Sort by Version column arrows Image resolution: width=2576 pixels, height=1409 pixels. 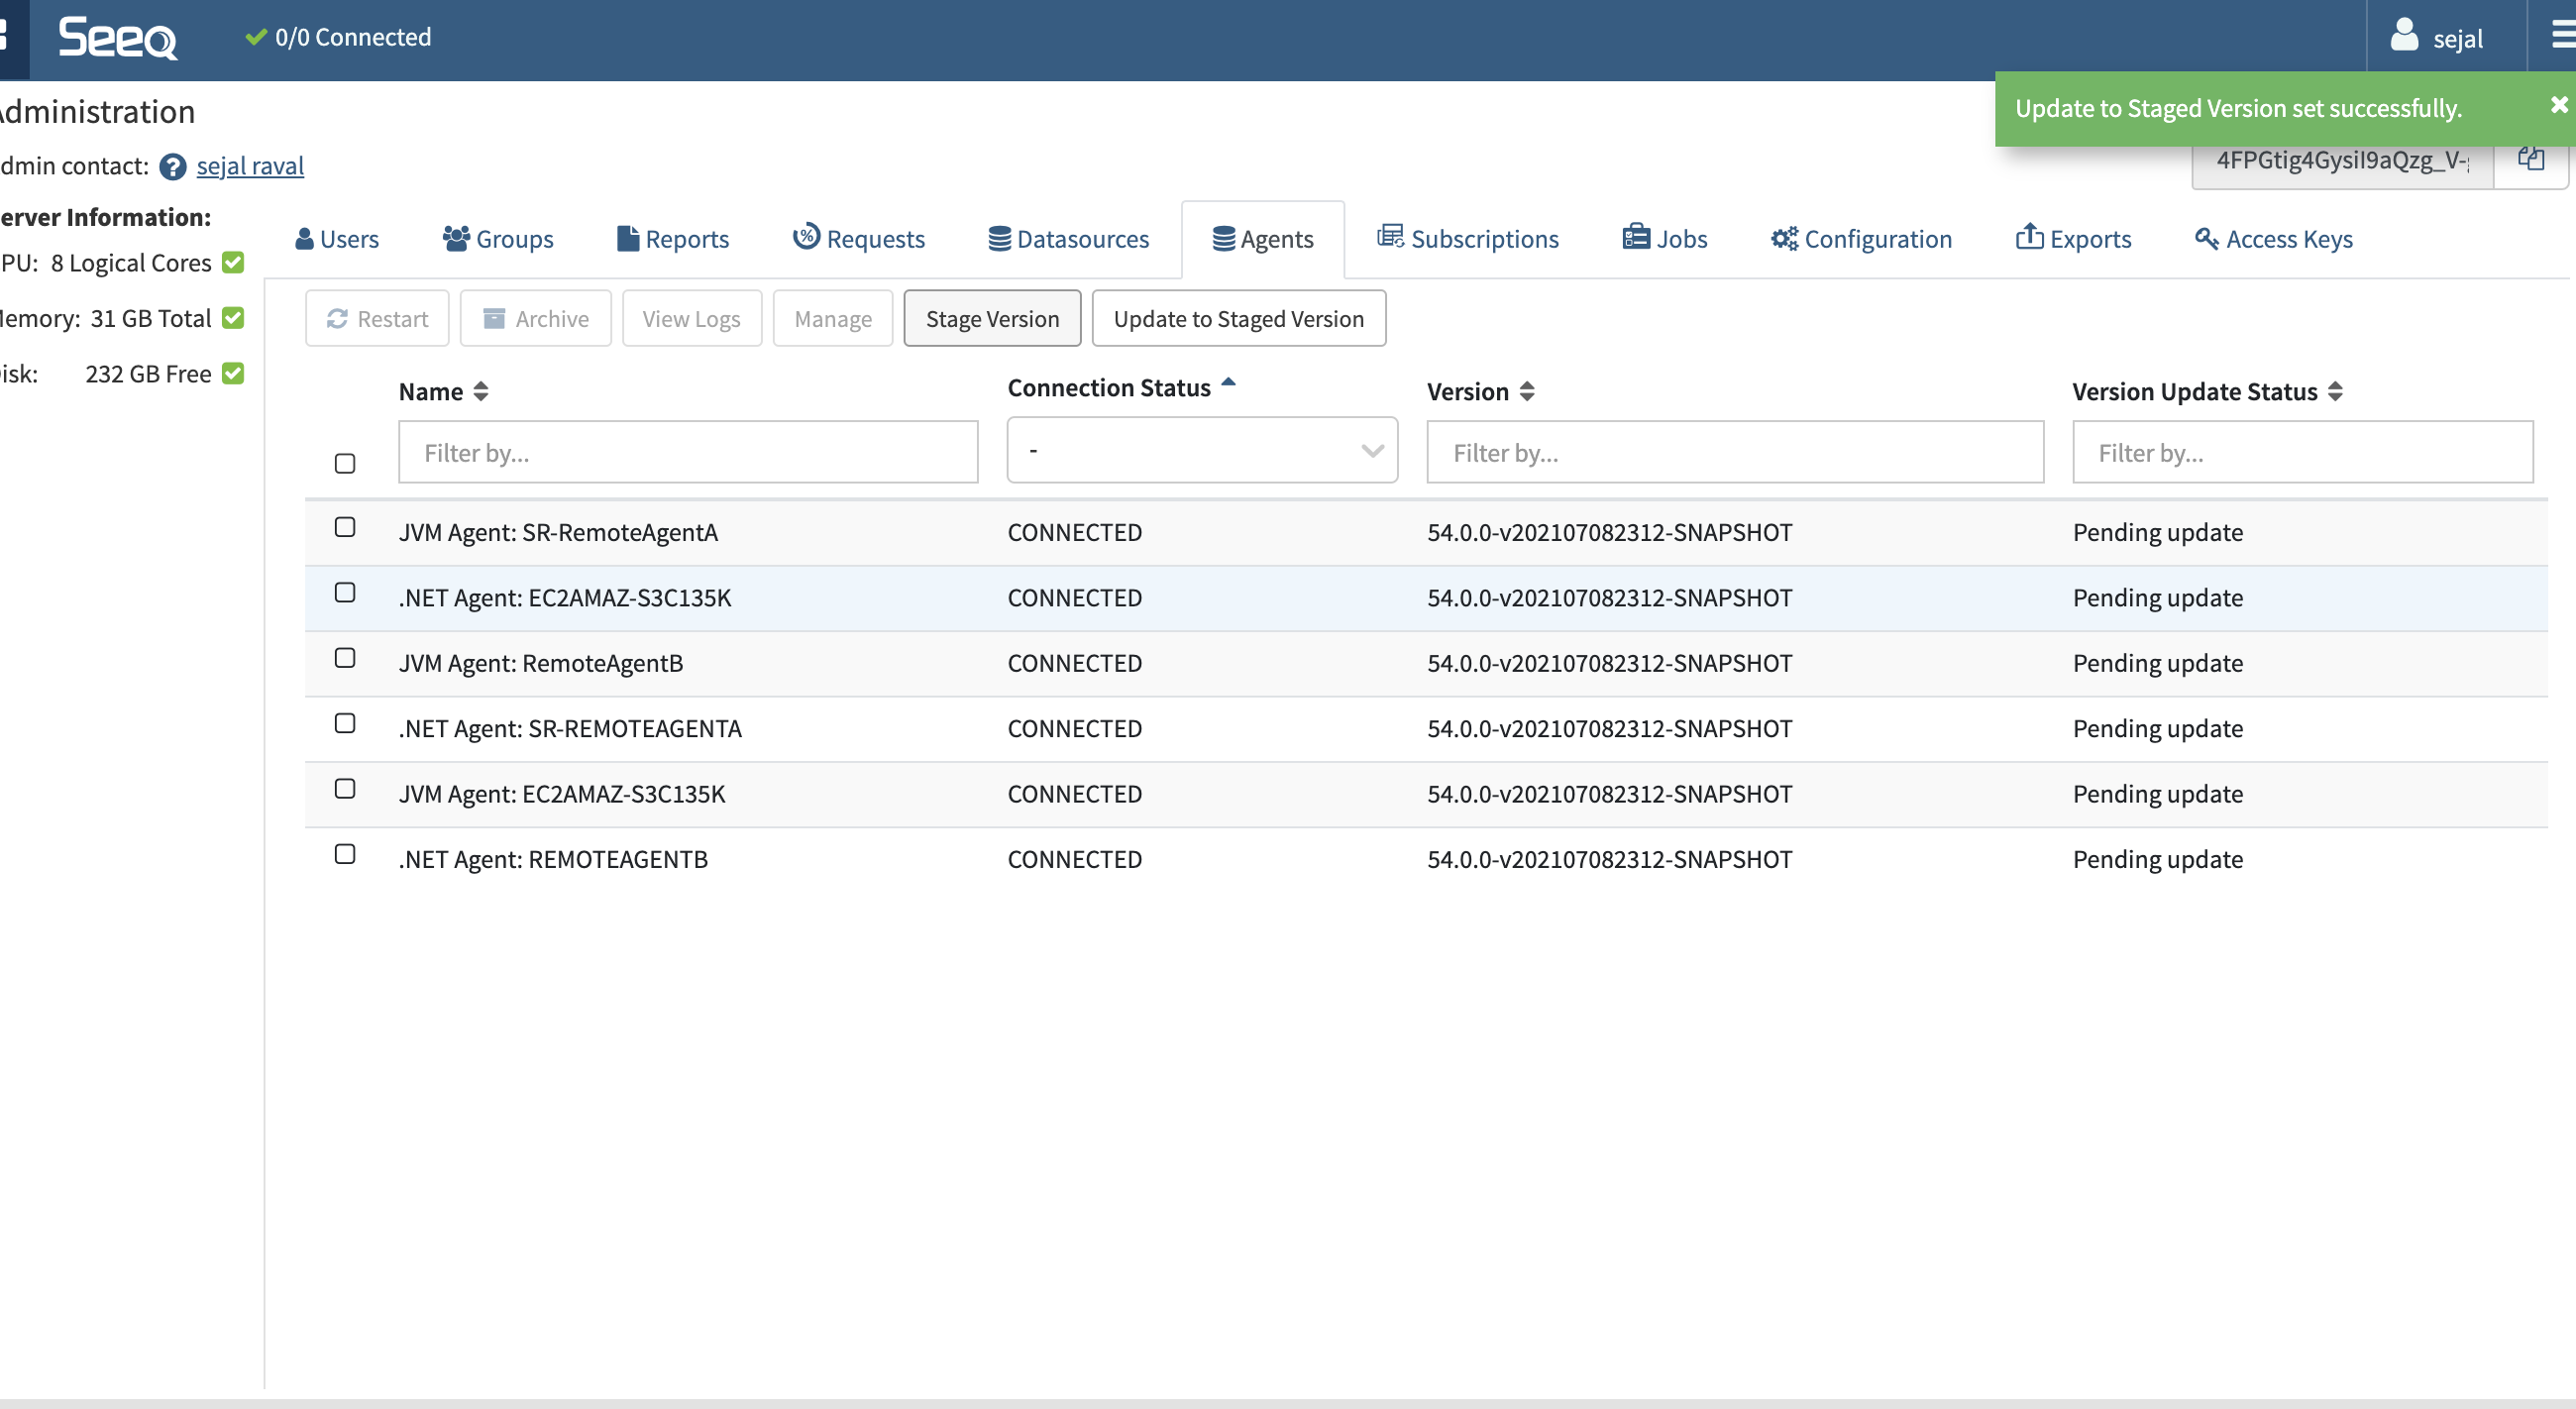(x=1527, y=392)
